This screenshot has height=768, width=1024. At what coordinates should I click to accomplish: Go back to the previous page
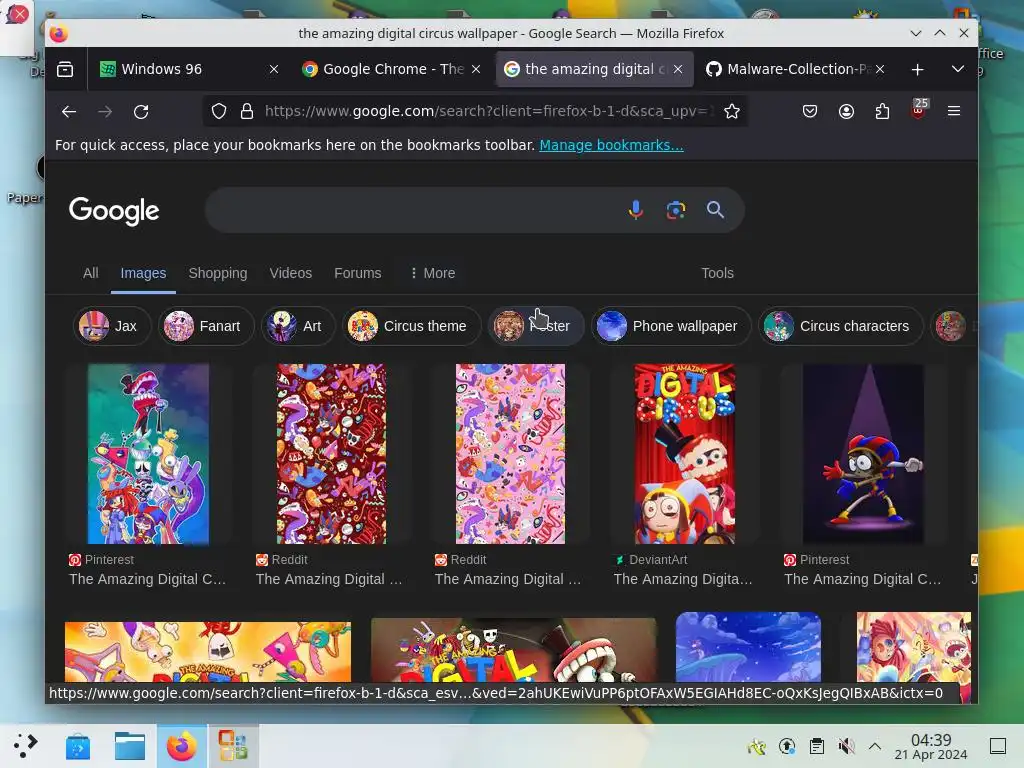pos(69,112)
